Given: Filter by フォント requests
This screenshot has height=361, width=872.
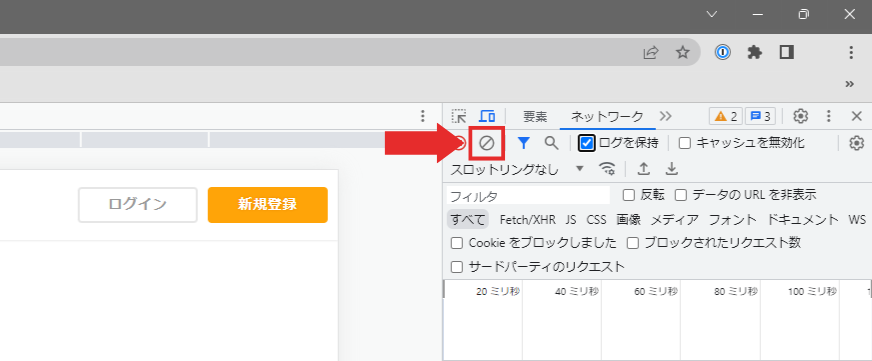Looking at the screenshot, I should [732, 220].
